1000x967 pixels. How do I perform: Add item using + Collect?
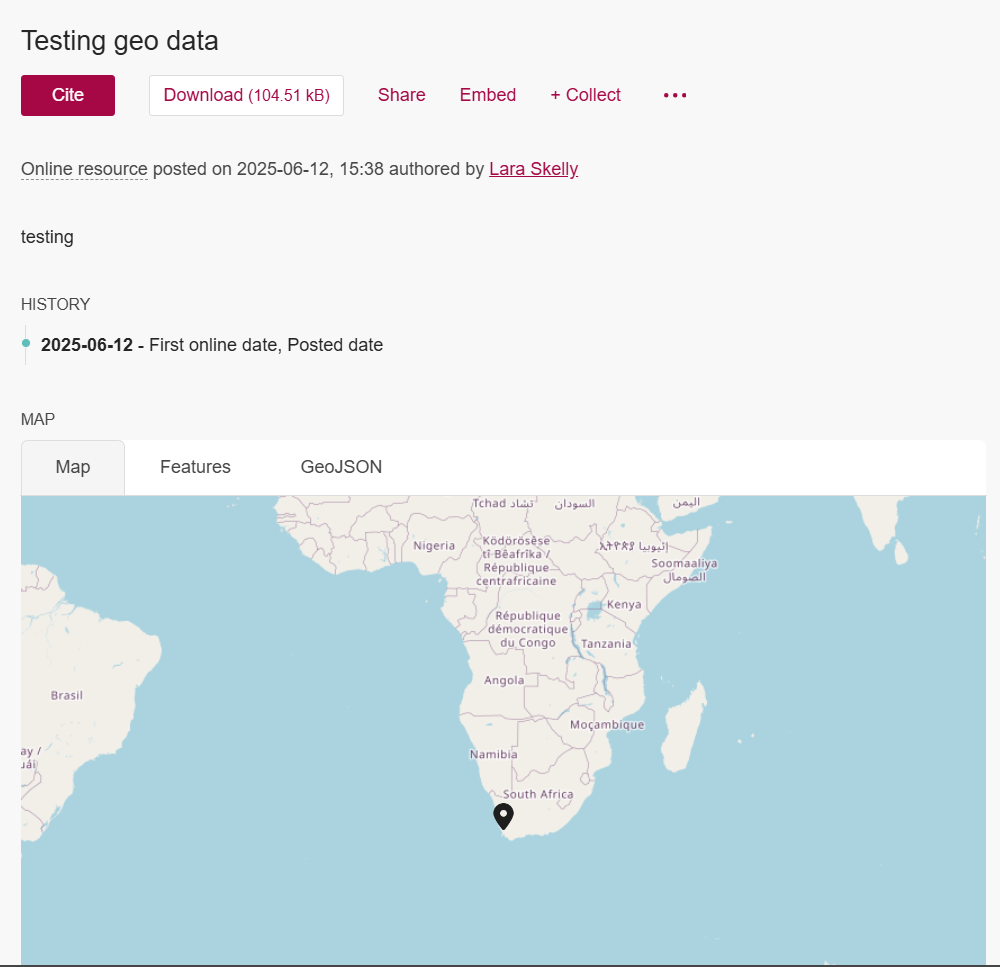[x=585, y=95]
